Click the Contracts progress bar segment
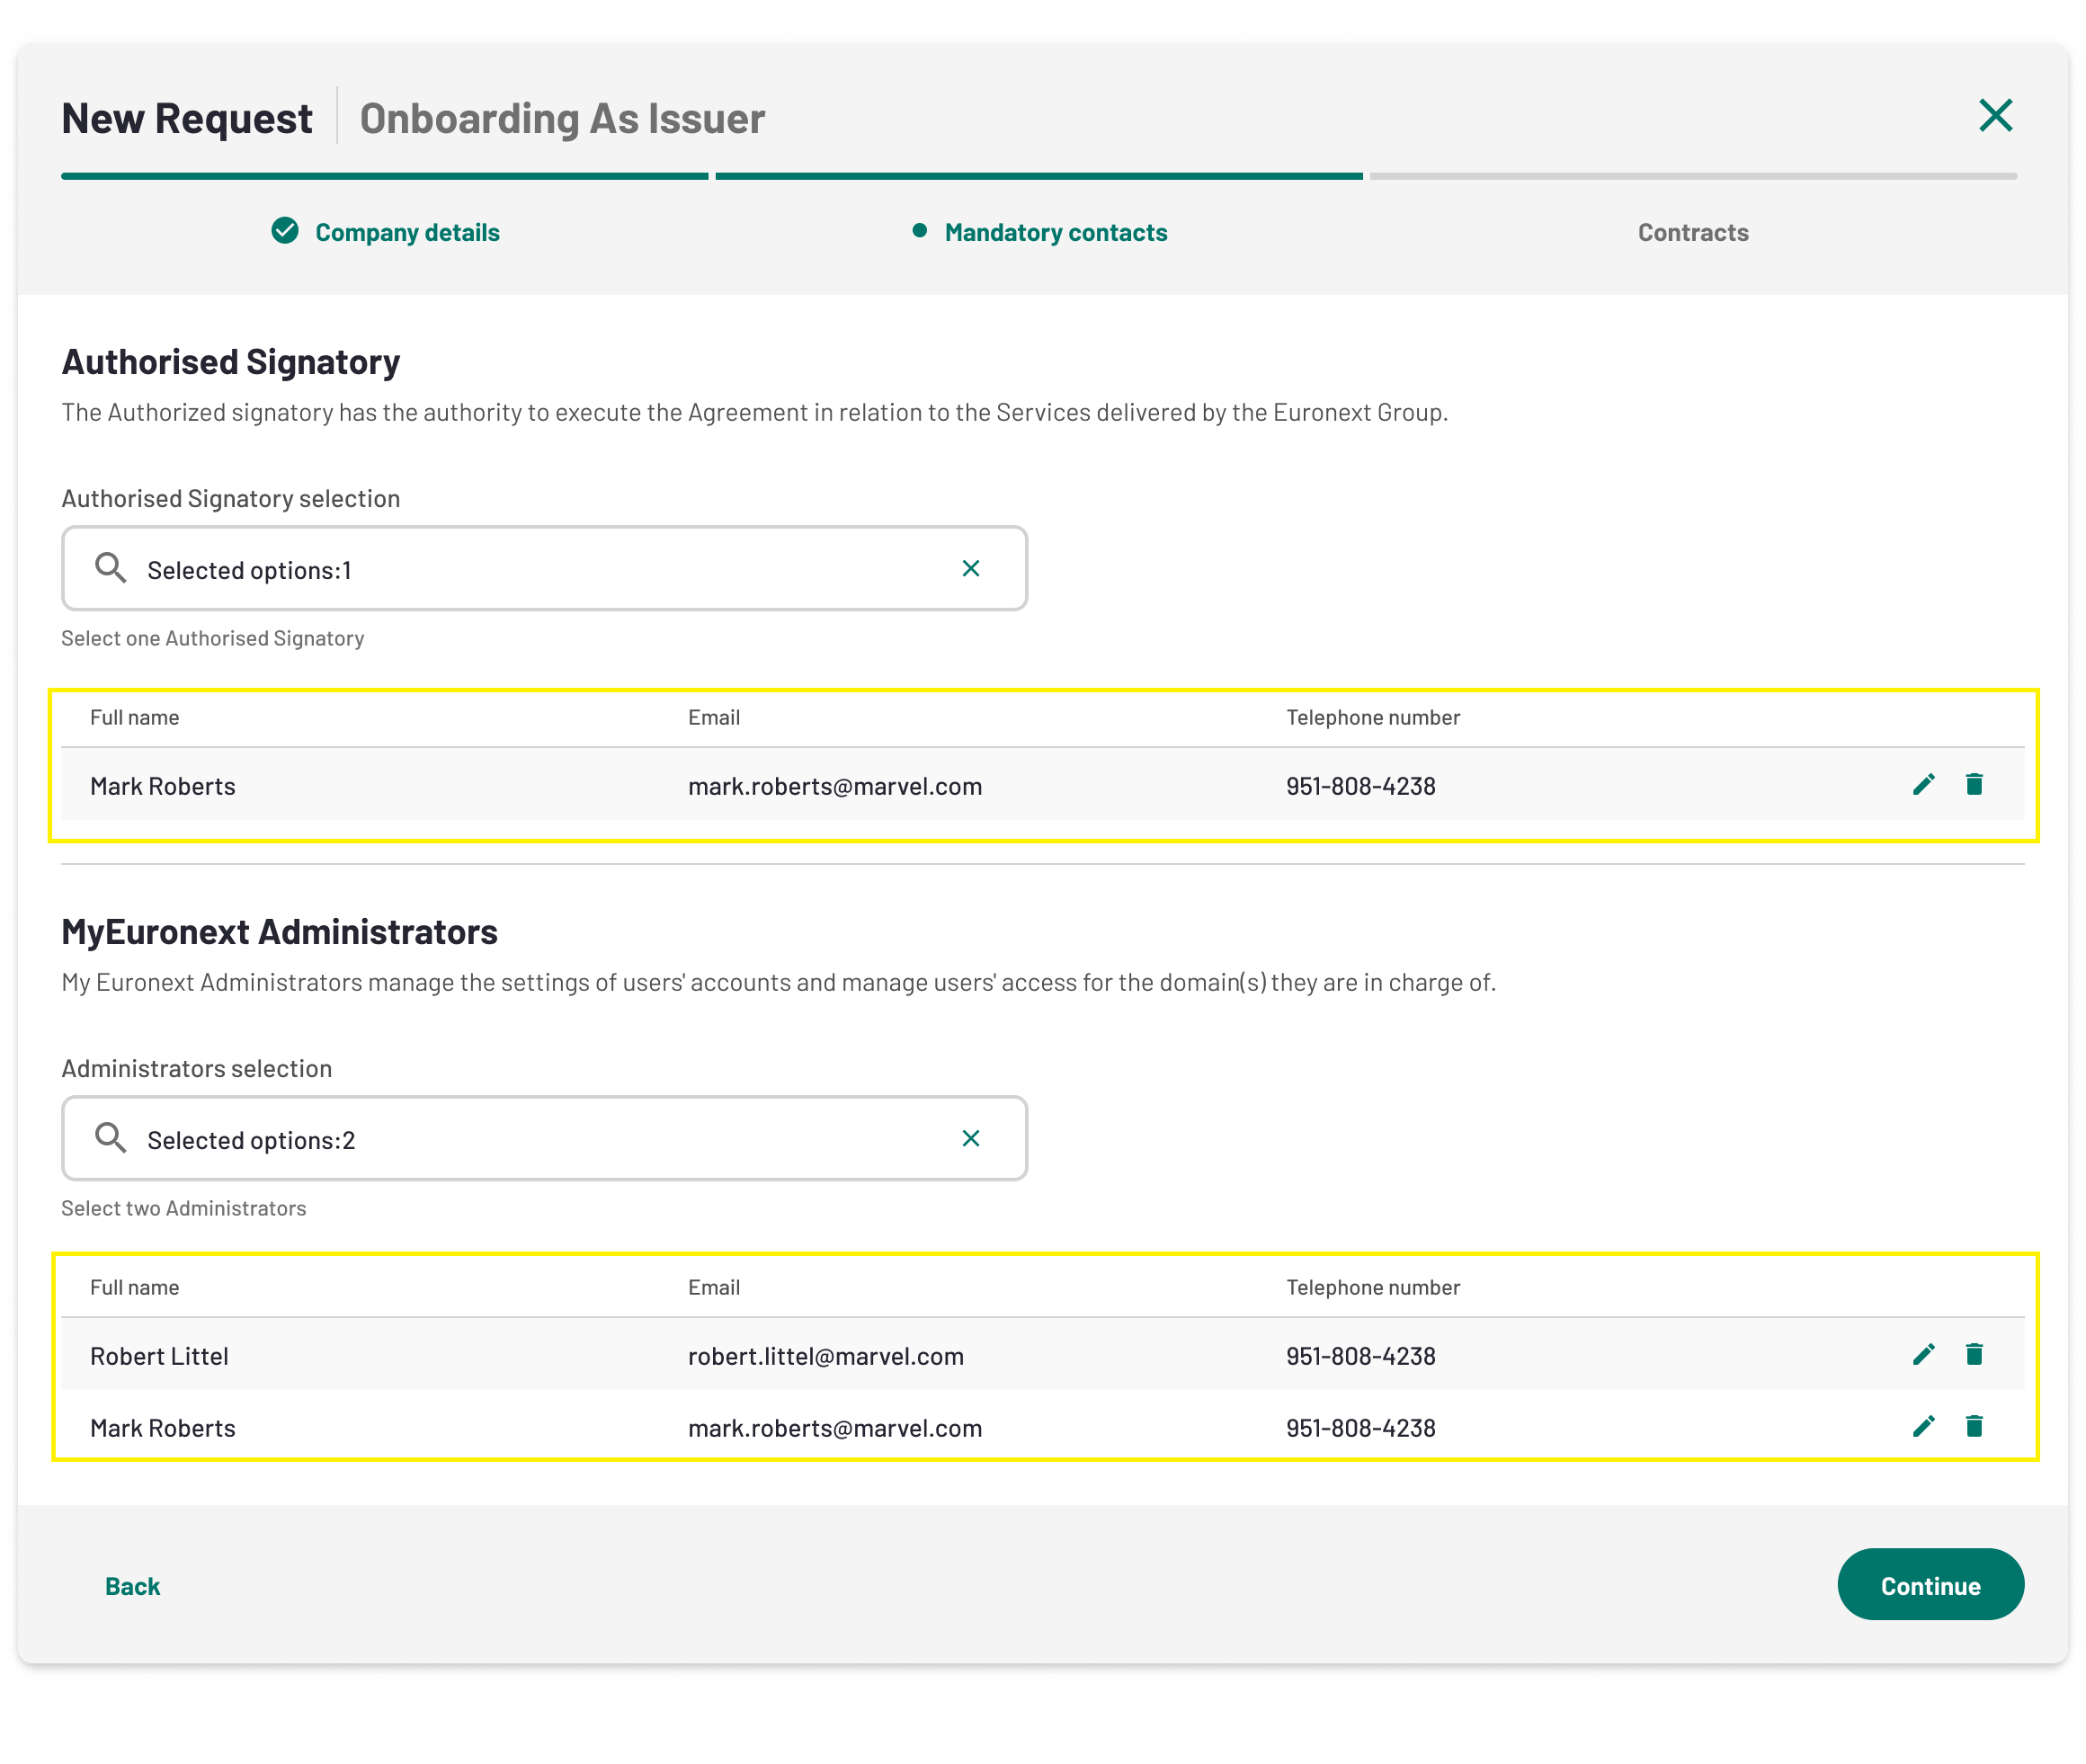Image resolution: width=2086 pixels, height=1764 pixels. coord(1692,177)
